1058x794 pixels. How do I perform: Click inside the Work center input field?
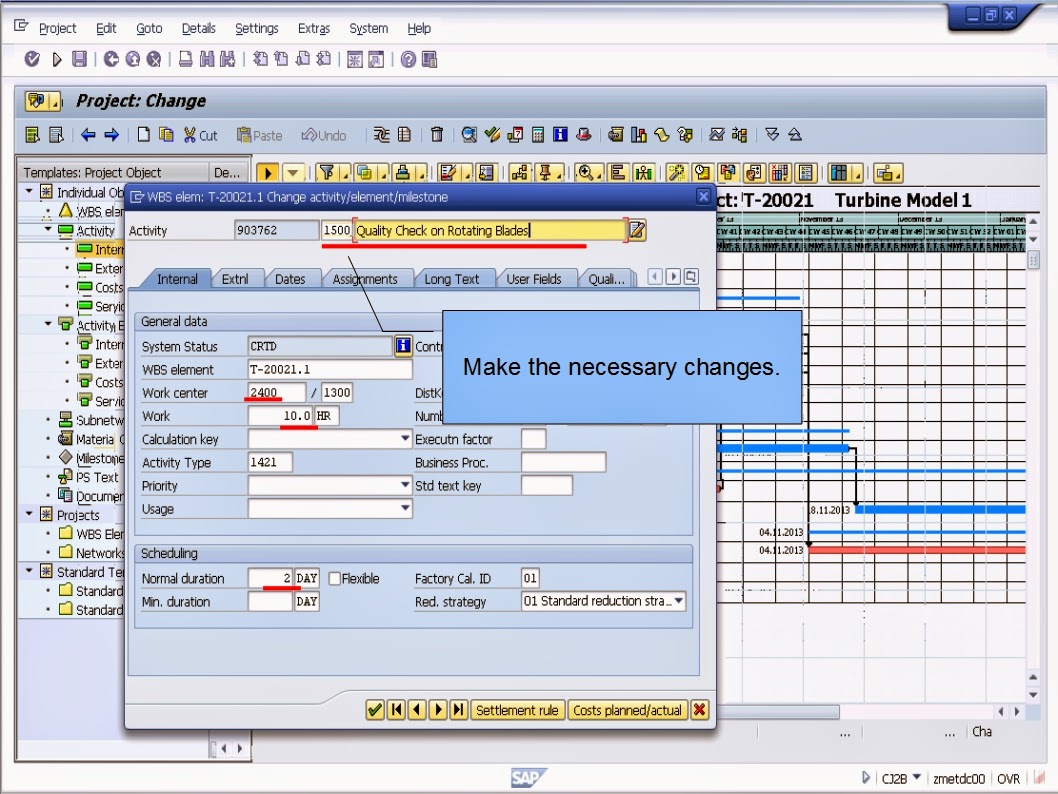click(x=275, y=392)
